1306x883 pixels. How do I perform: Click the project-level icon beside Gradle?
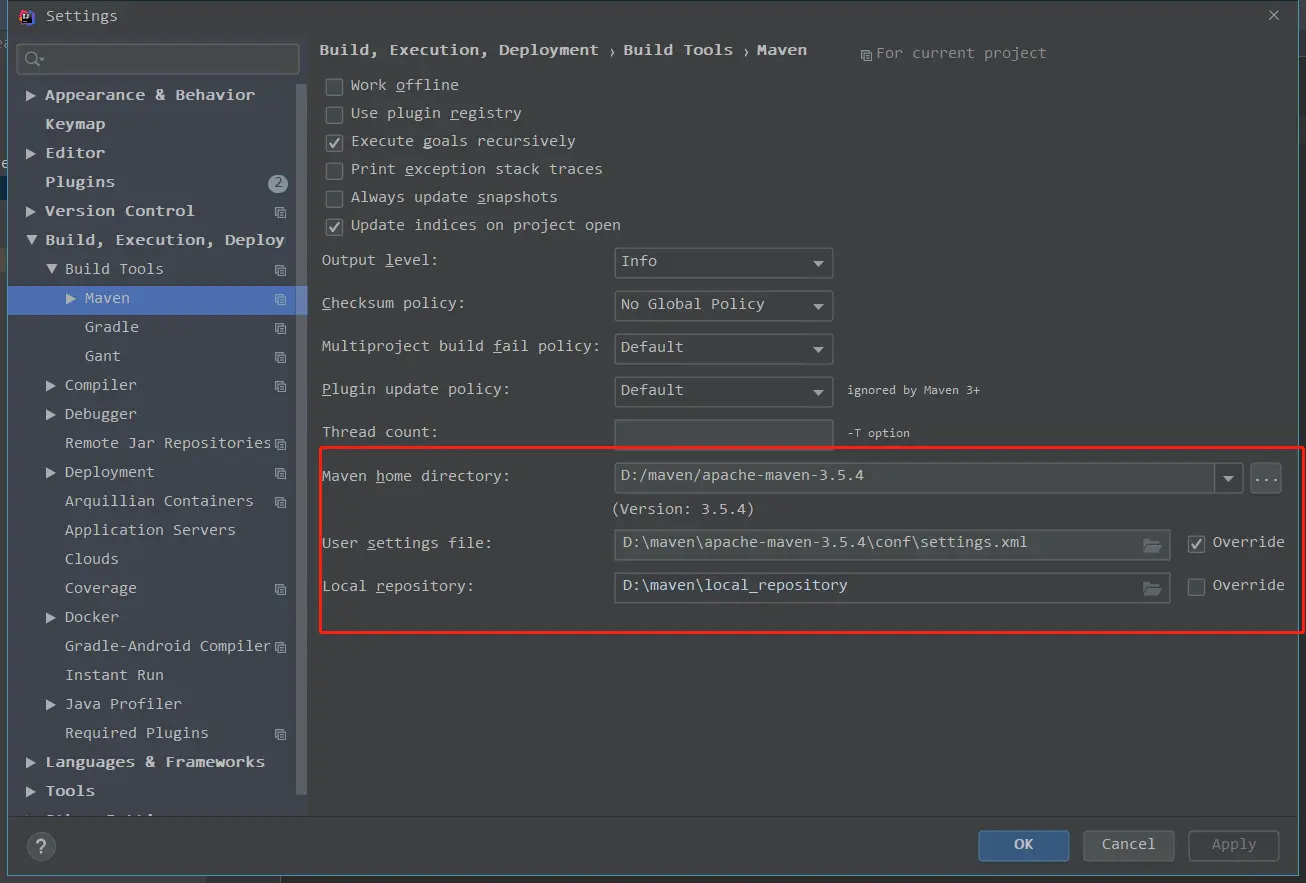click(280, 328)
